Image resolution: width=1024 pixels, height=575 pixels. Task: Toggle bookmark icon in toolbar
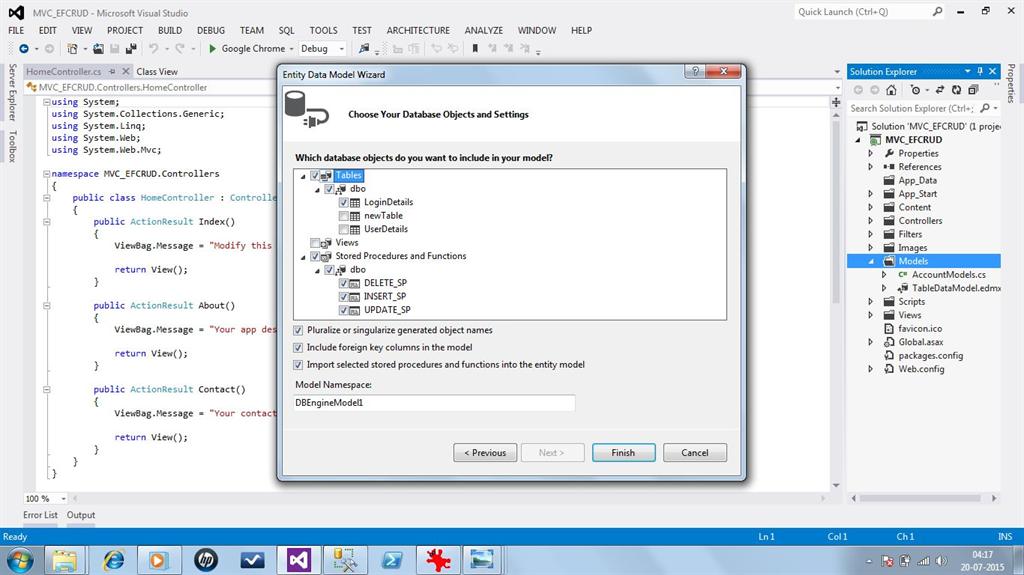pyautogui.click(x=475, y=48)
